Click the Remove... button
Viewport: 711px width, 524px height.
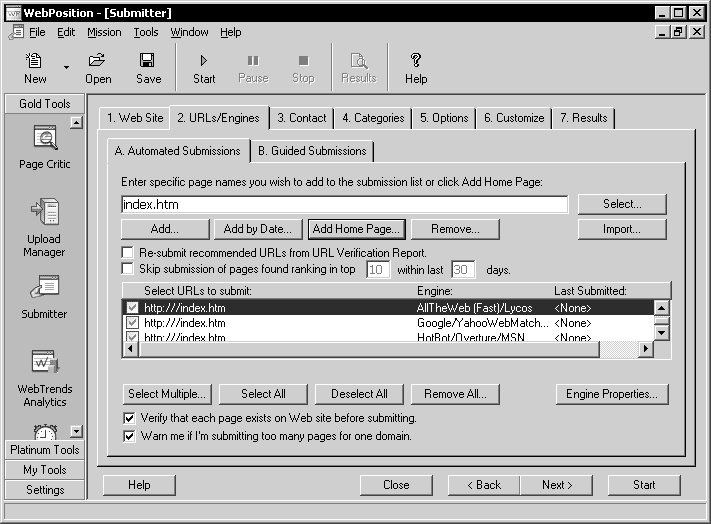coord(455,229)
